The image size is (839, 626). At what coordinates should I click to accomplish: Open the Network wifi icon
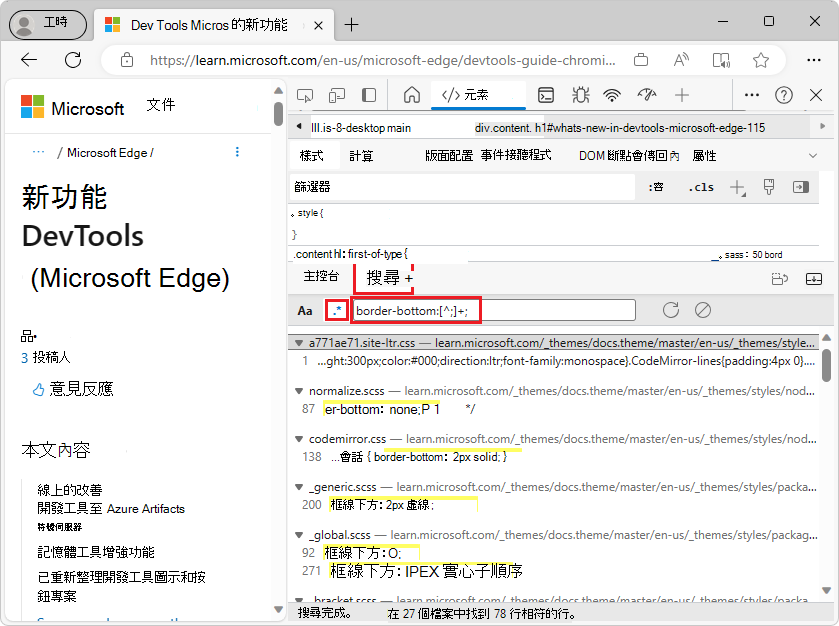coord(612,95)
